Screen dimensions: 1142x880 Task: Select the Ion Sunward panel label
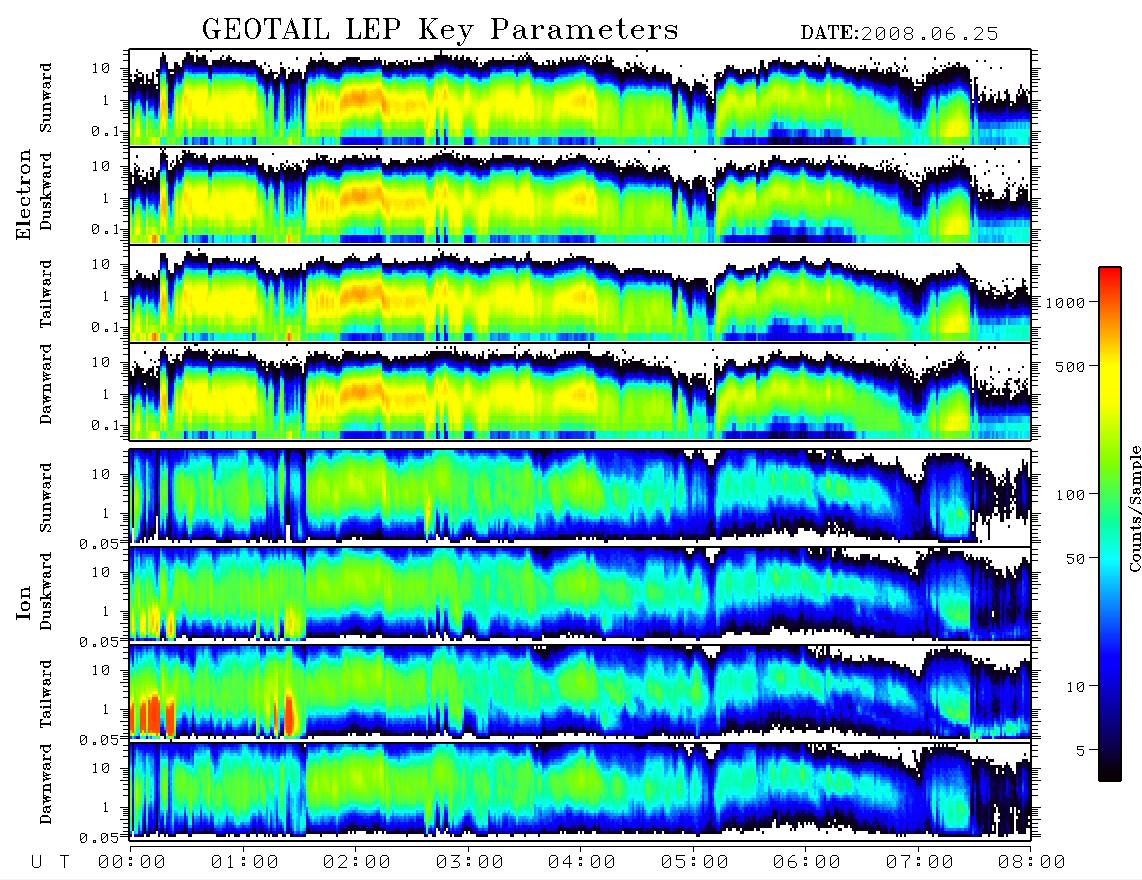[x=46, y=497]
